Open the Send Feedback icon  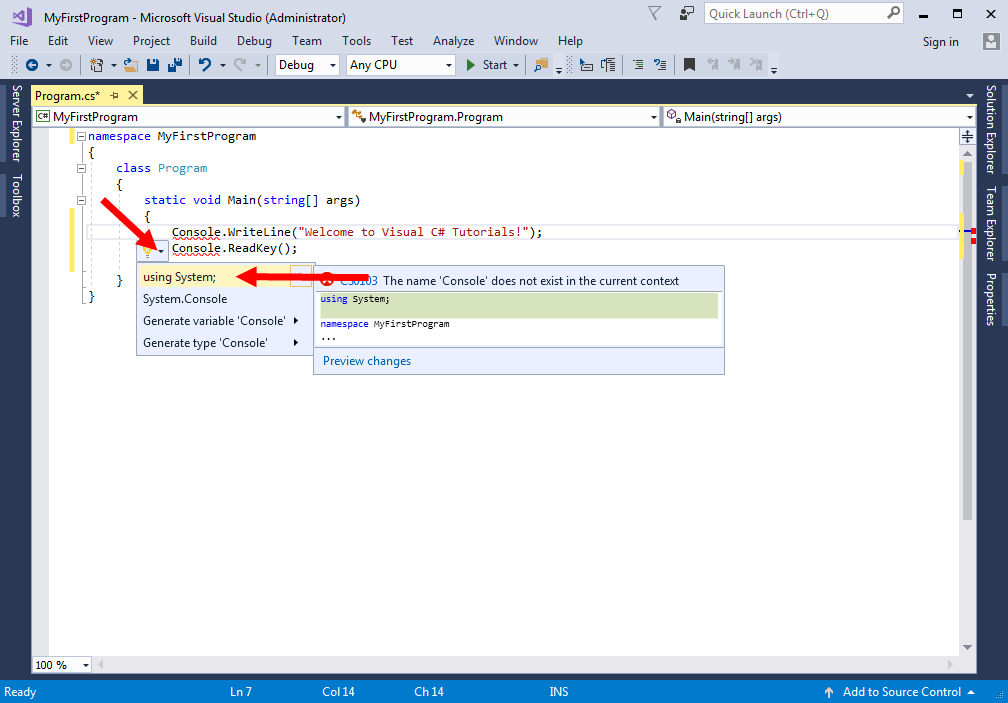pyautogui.click(x=687, y=13)
